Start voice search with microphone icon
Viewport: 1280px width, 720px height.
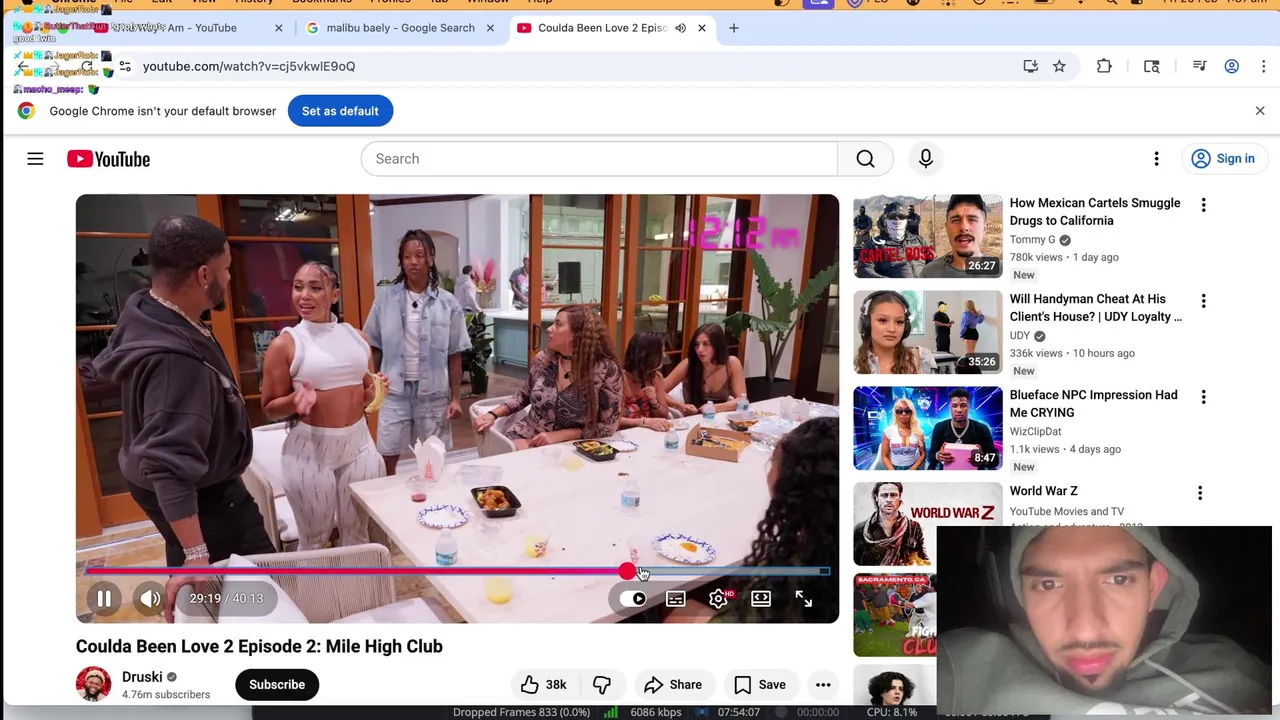[926, 159]
